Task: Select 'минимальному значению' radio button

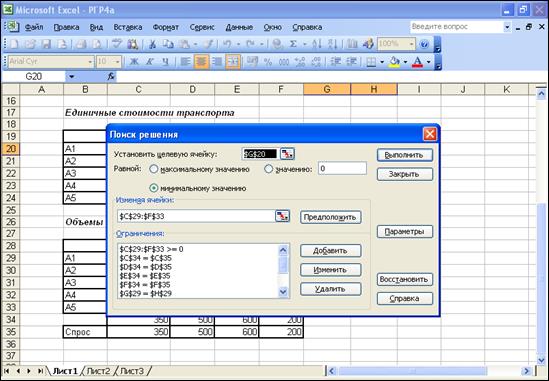Action: [x=154, y=188]
